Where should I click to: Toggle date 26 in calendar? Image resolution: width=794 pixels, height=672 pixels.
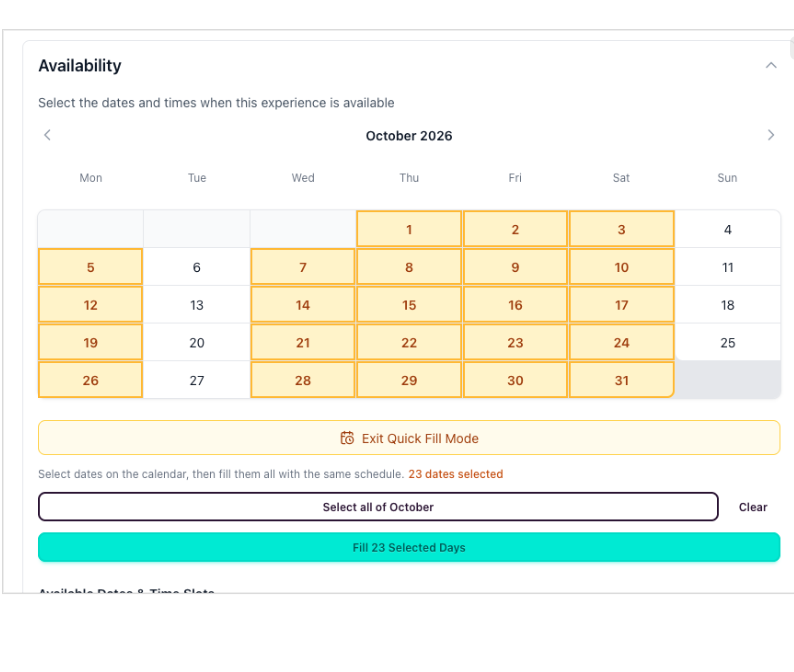[91, 380]
